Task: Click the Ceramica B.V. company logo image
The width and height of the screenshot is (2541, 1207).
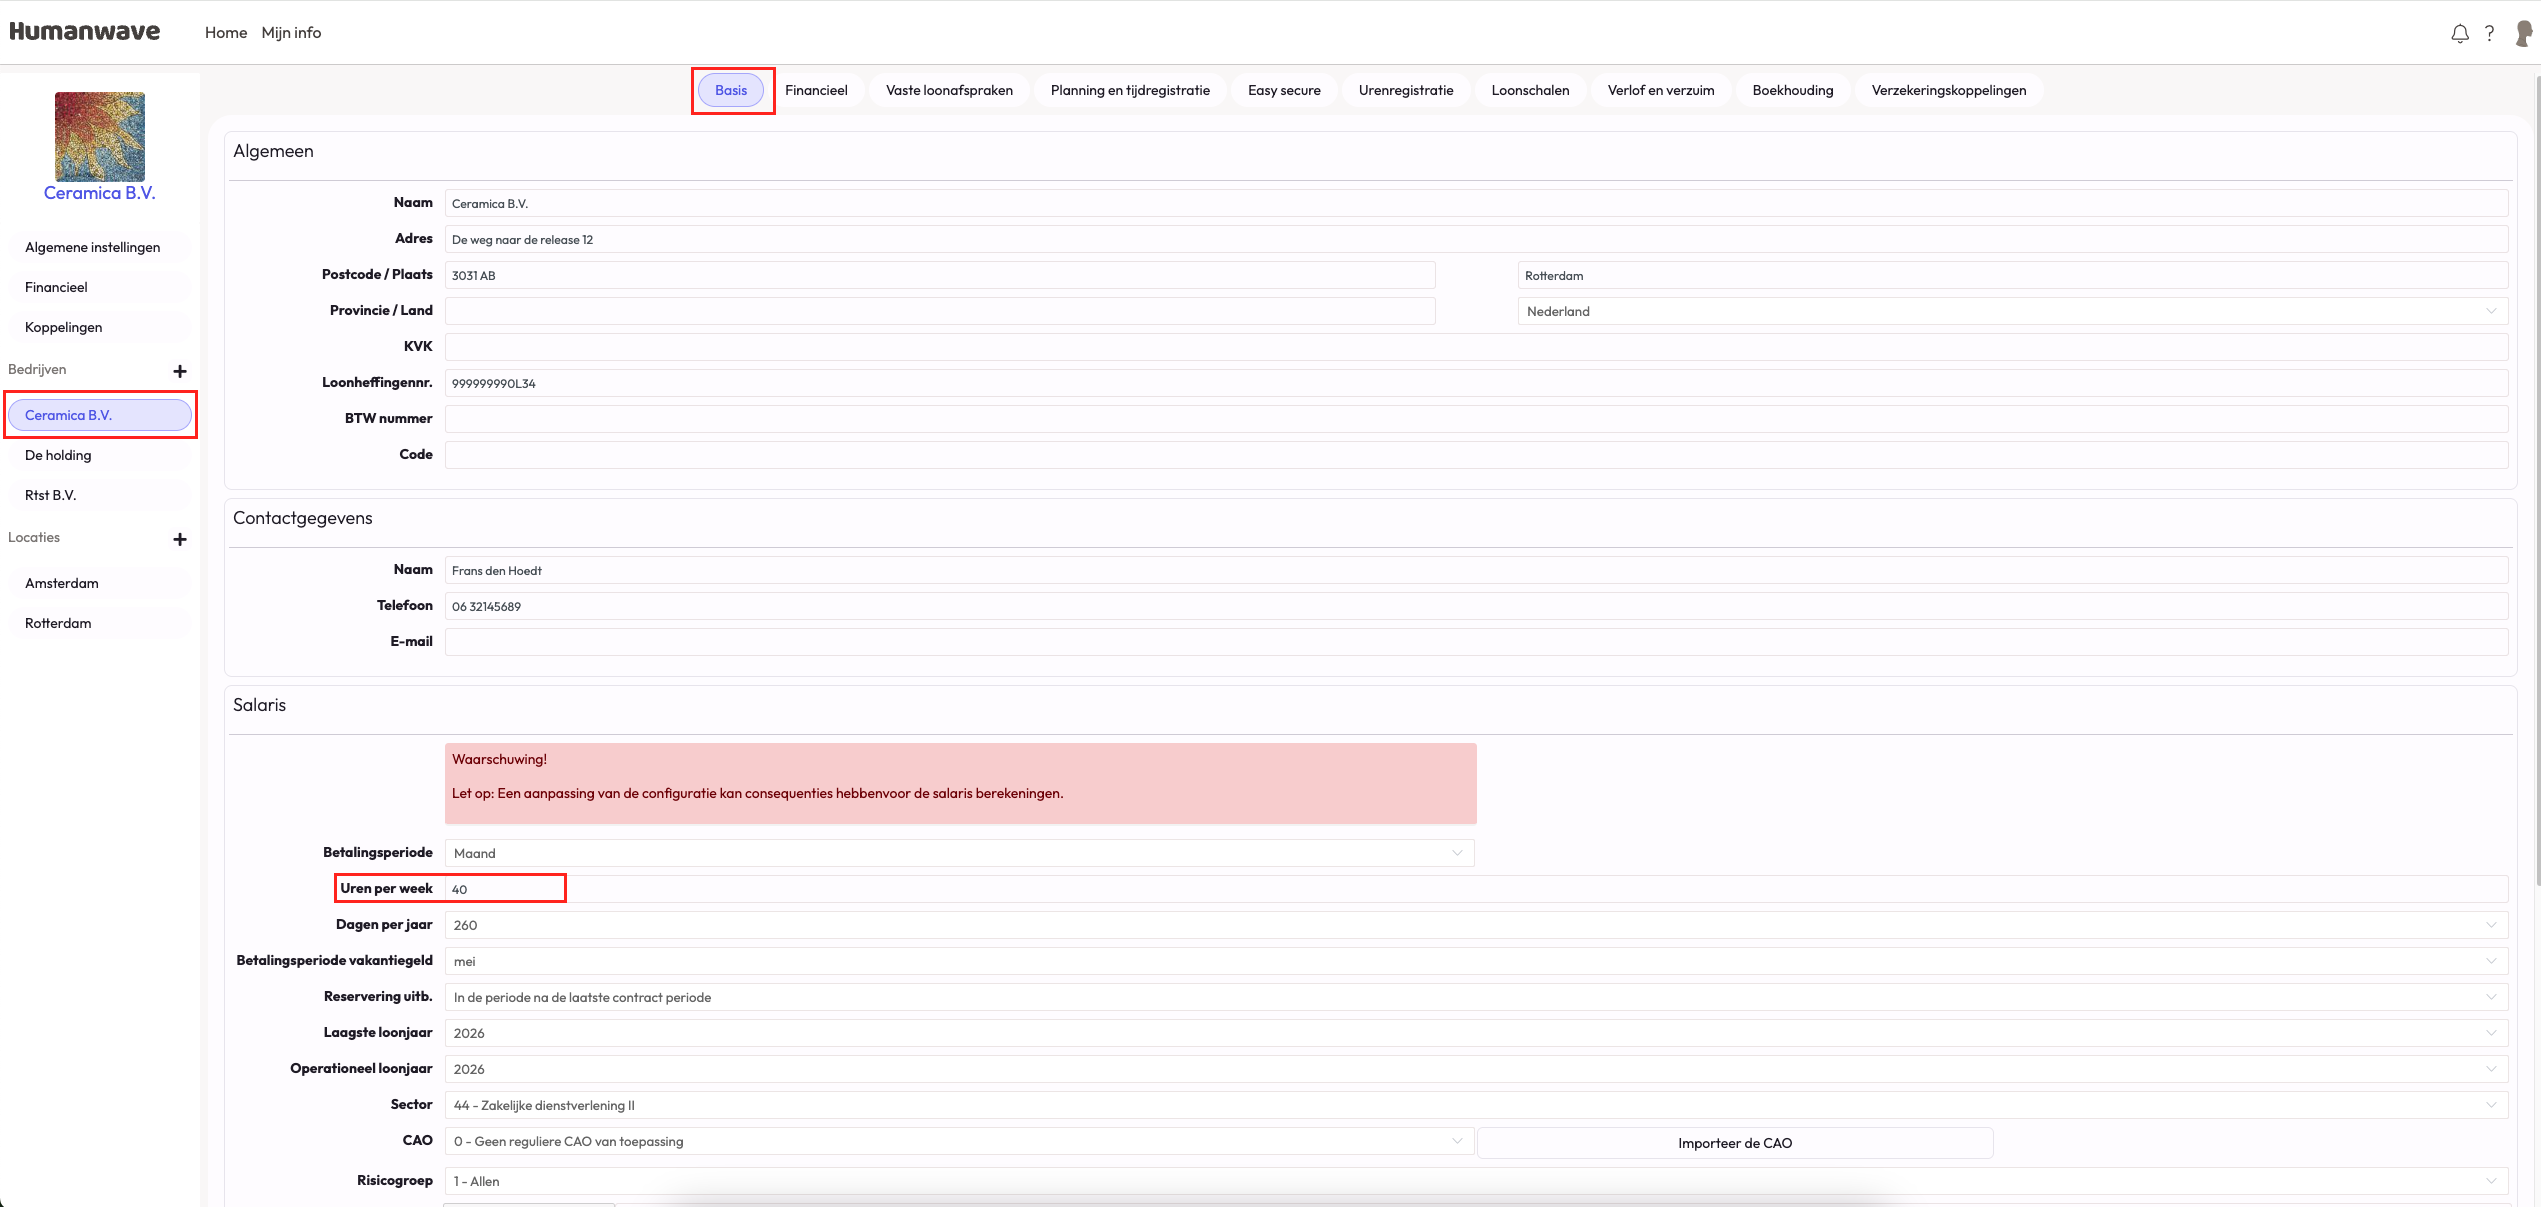Action: [x=100, y=137]
